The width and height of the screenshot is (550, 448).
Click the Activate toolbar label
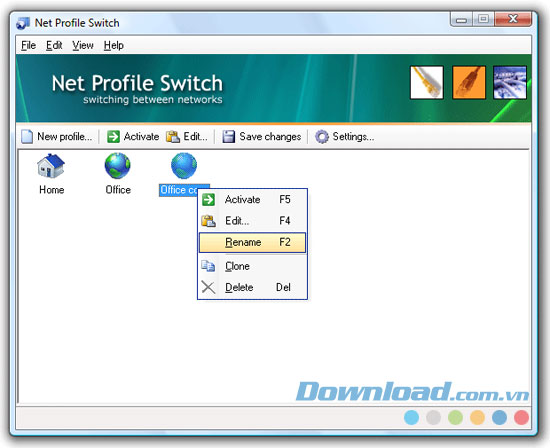pyautogui.click(x=141, y=136)
